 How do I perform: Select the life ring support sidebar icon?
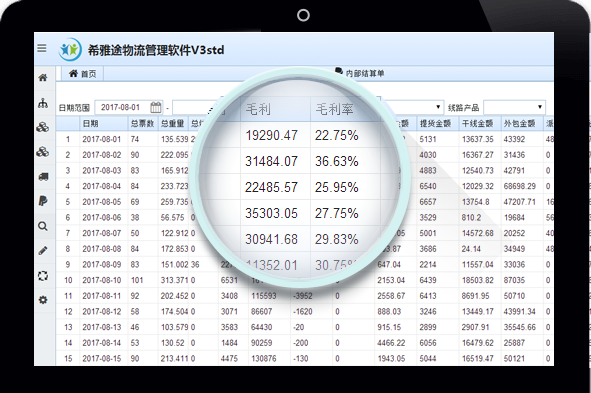(43, 275)
